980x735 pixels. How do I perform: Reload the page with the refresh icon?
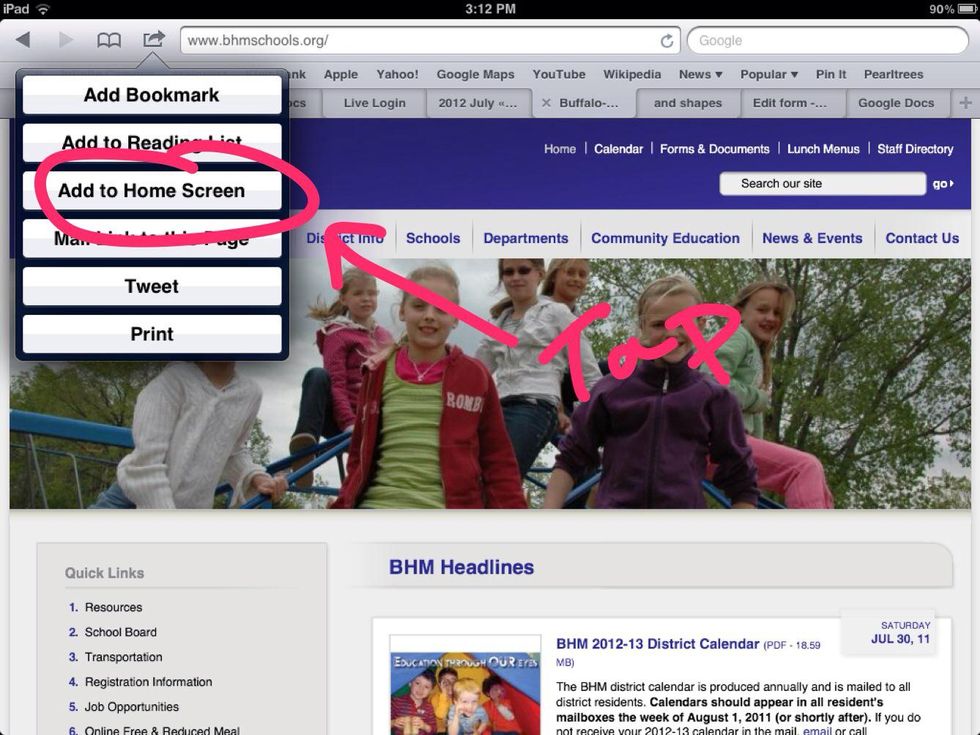pos(667,41)
